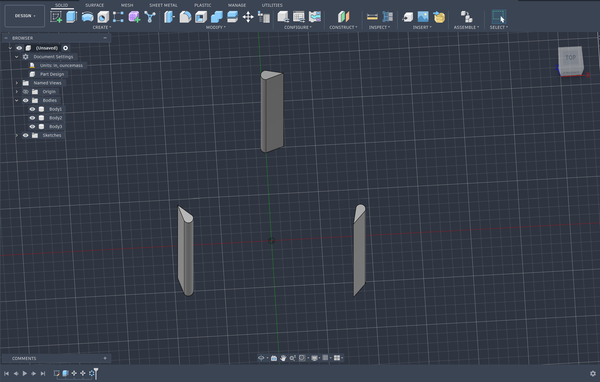Switch to the MANAGE tab
The image size is (600, 382).
[x=237, y=5]
